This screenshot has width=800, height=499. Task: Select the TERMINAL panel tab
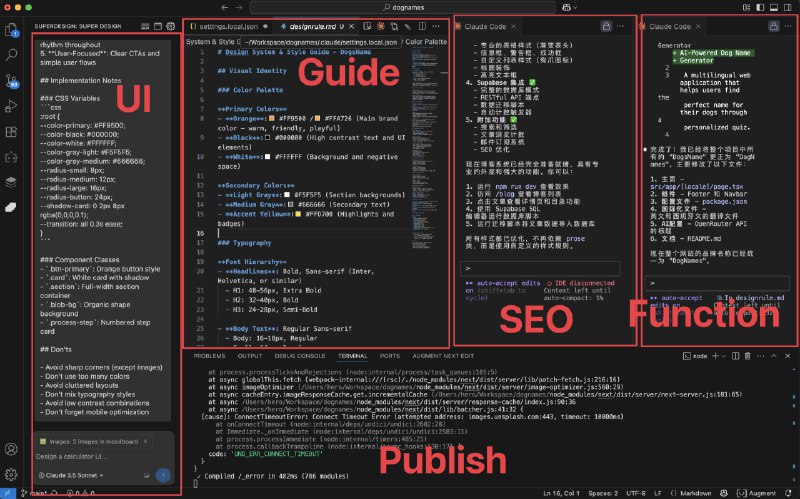(353, 356)
